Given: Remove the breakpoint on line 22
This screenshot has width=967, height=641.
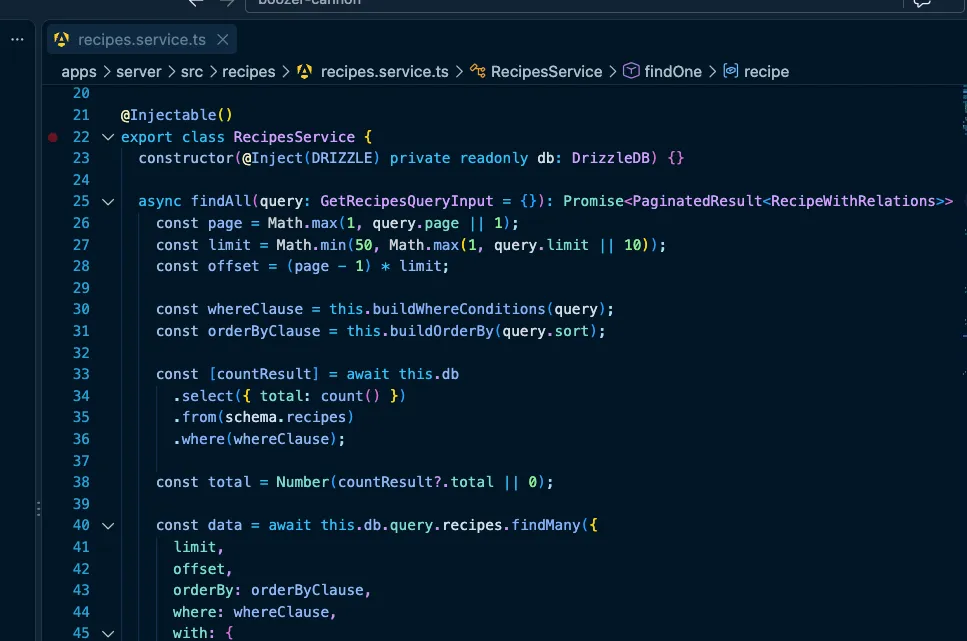Looking at the screenshot, I should point(53,137).
